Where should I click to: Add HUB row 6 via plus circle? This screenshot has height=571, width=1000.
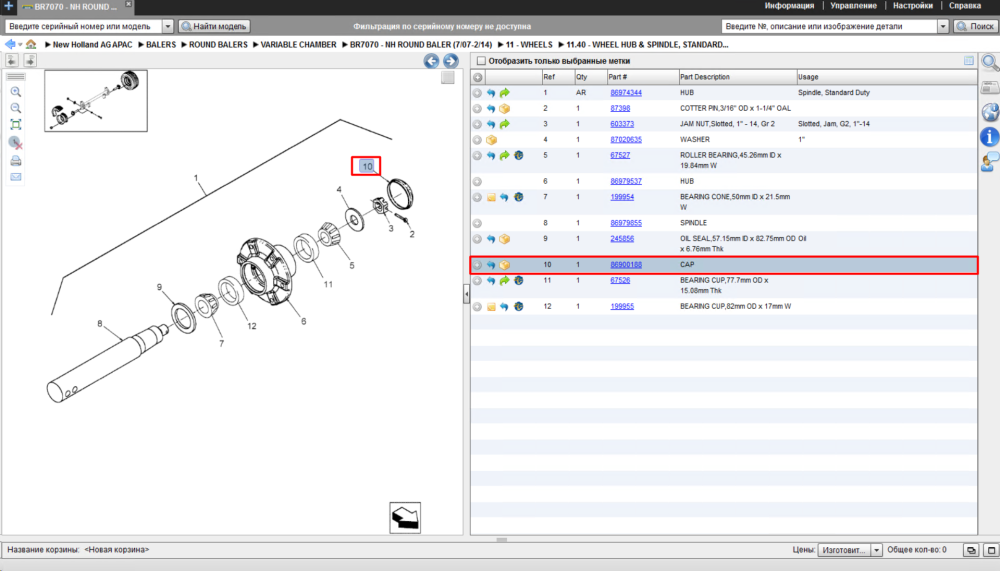(477, 182)
